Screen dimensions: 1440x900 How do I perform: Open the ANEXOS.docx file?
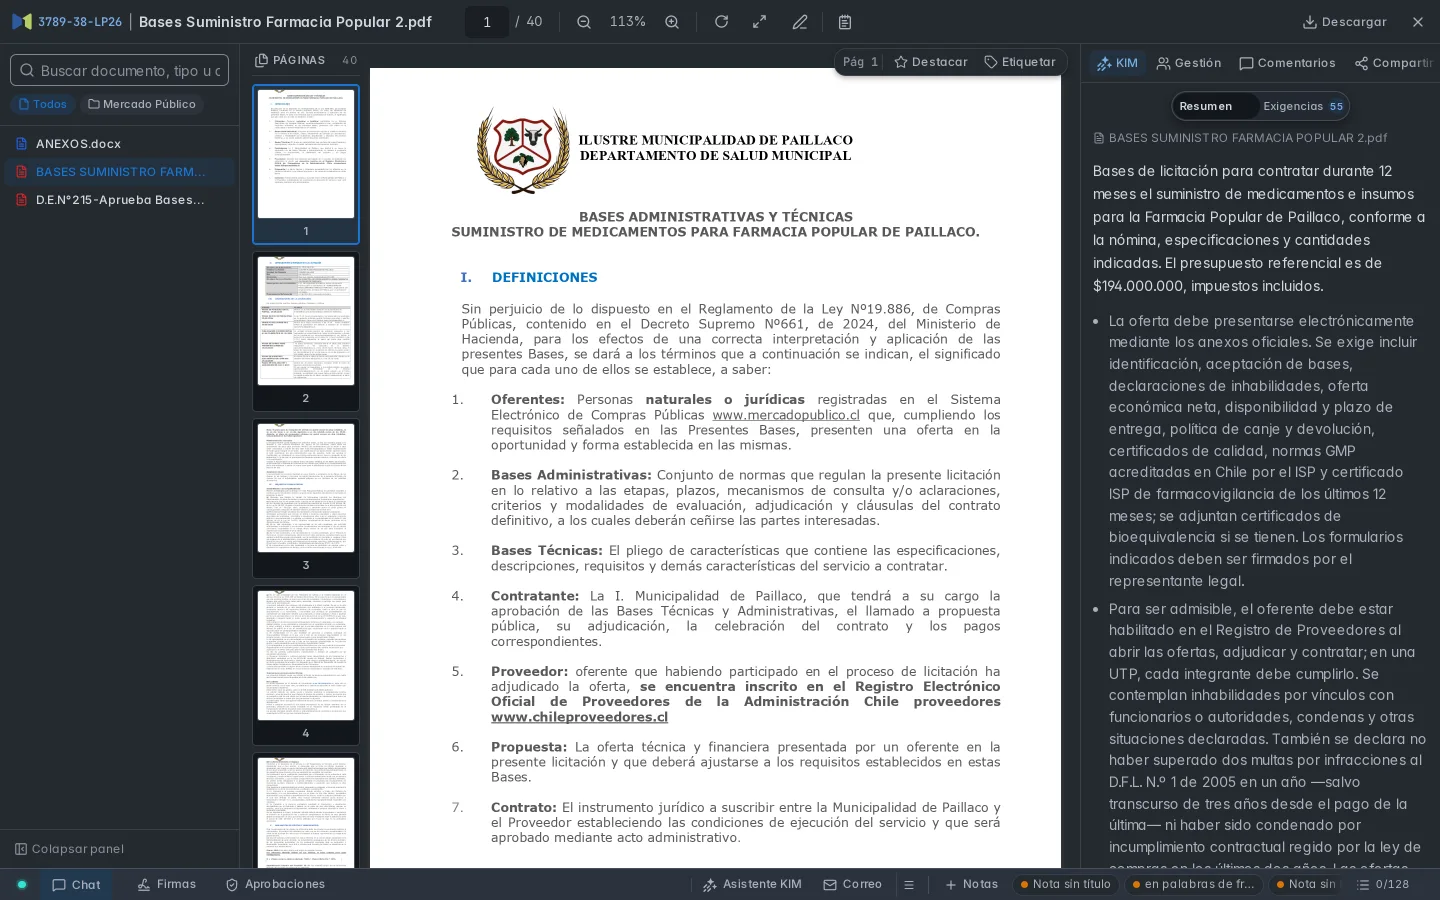click(x=120, y=144)
